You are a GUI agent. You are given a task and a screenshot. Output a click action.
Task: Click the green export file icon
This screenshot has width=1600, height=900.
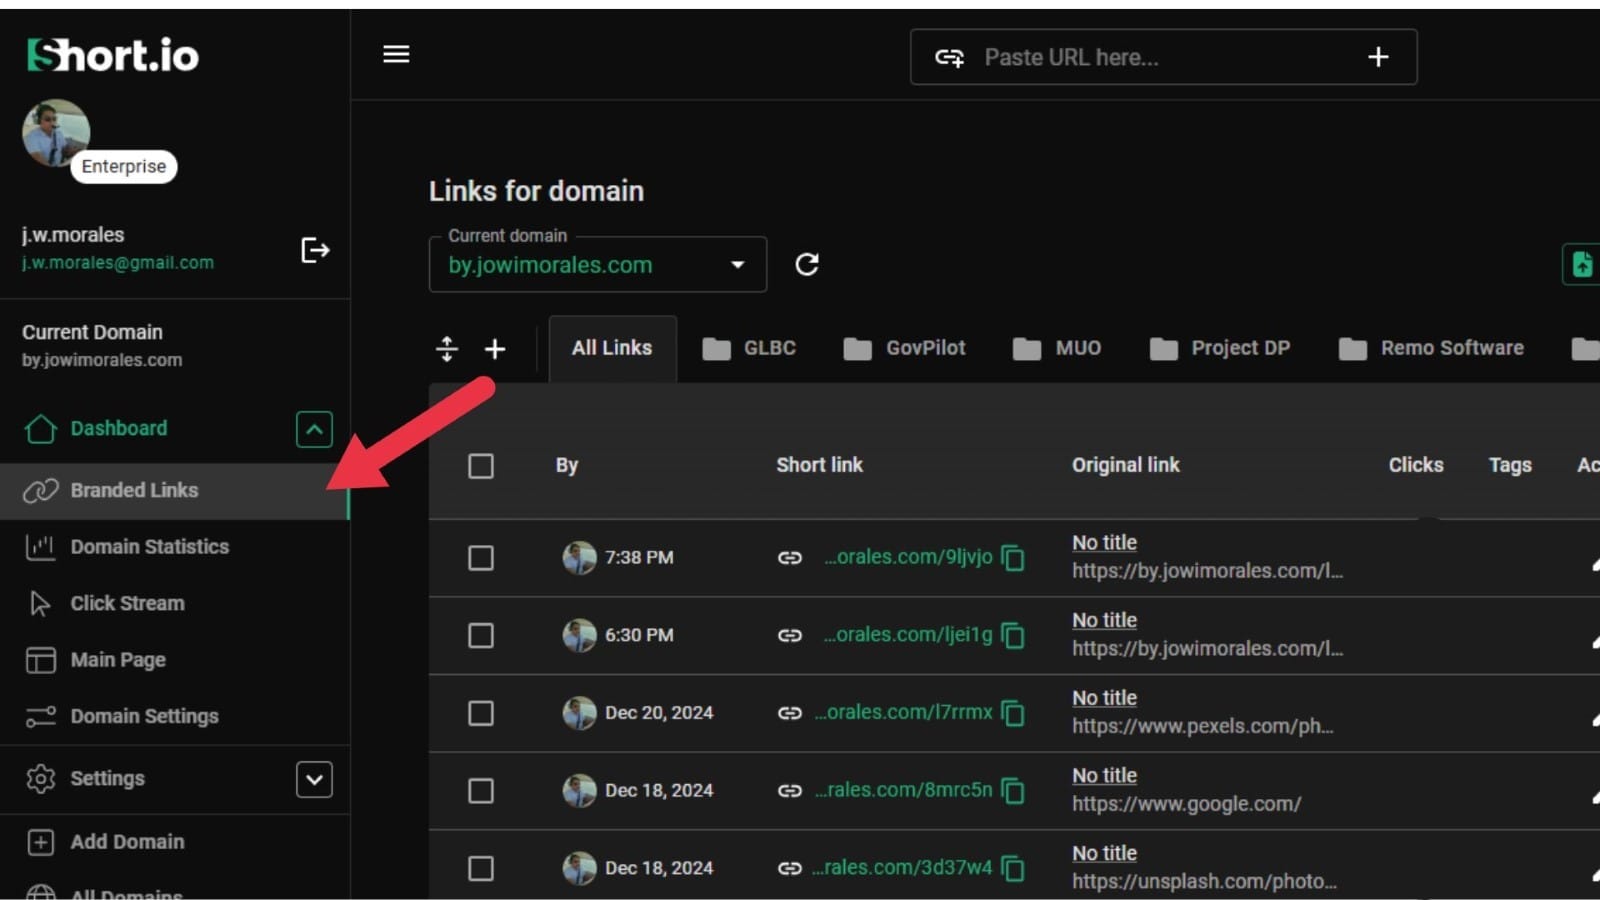1582,264
